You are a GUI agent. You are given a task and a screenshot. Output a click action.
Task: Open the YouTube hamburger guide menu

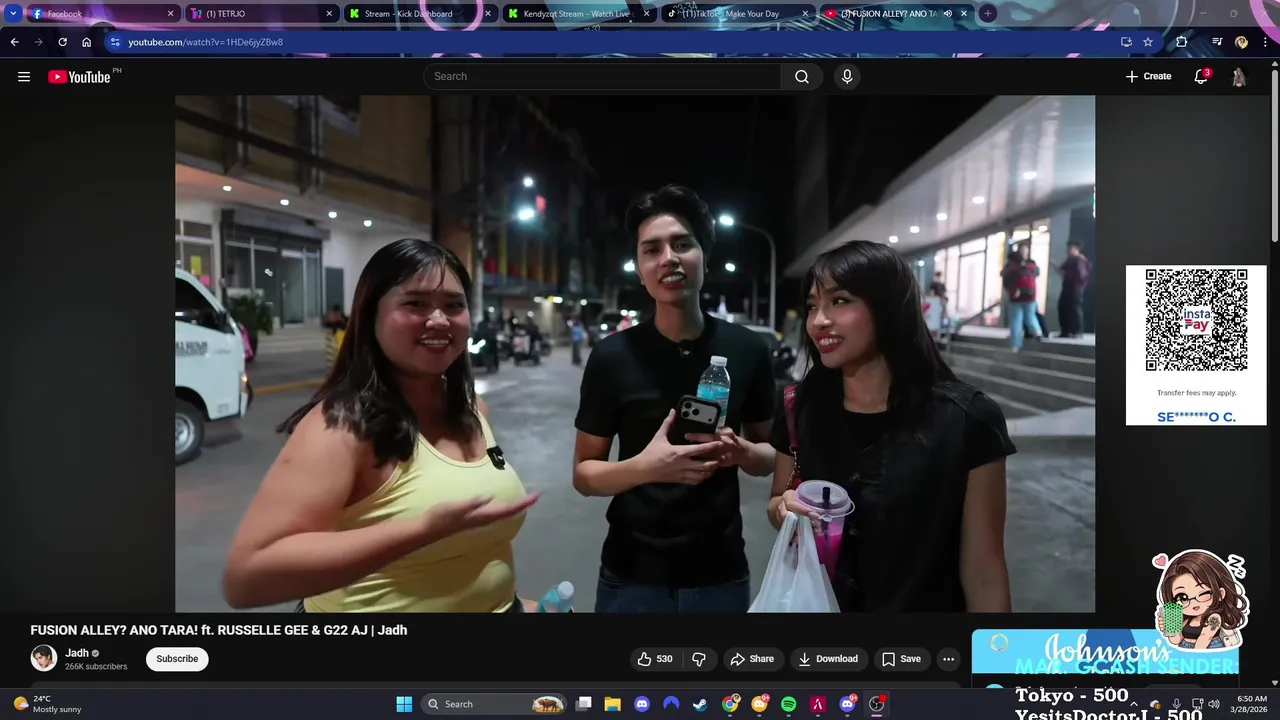(24, 76)
